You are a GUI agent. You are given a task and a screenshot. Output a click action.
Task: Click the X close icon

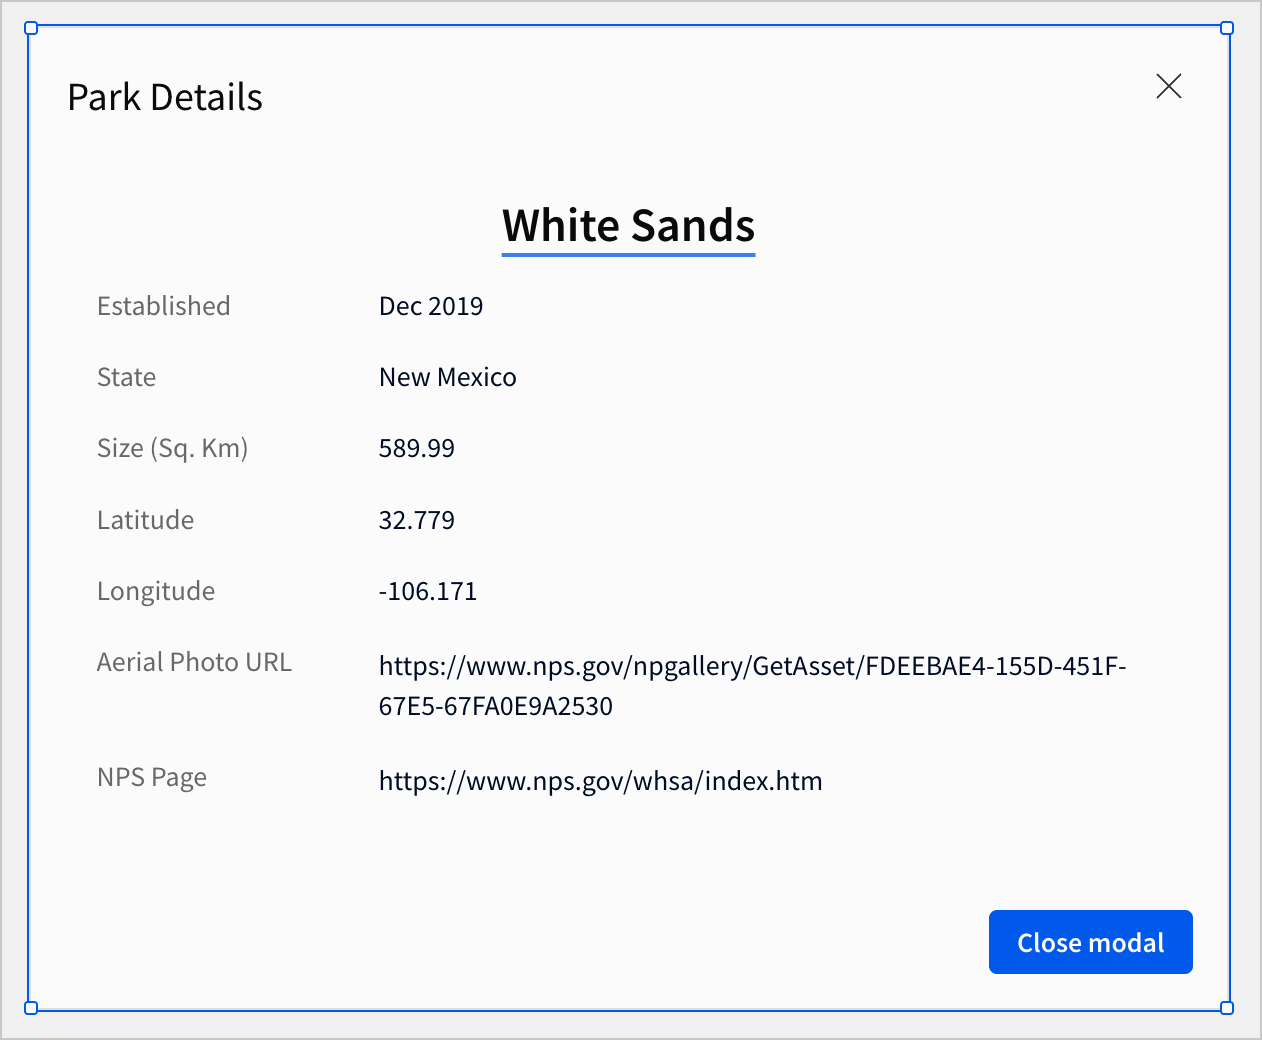[1168, 87]
